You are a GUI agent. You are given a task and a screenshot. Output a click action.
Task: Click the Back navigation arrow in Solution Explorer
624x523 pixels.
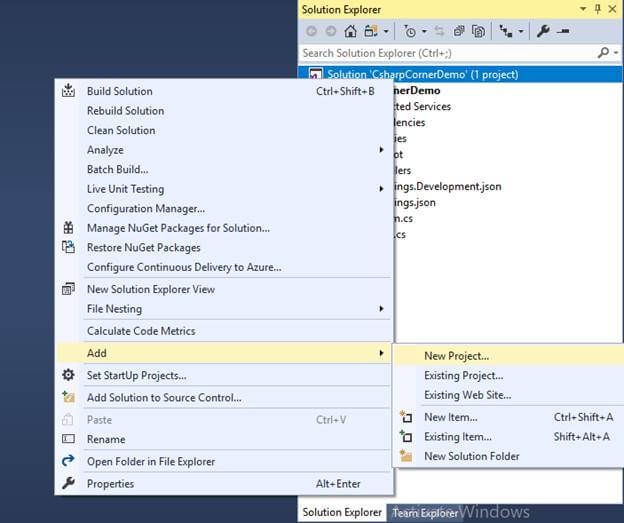[x=312, y=31]
